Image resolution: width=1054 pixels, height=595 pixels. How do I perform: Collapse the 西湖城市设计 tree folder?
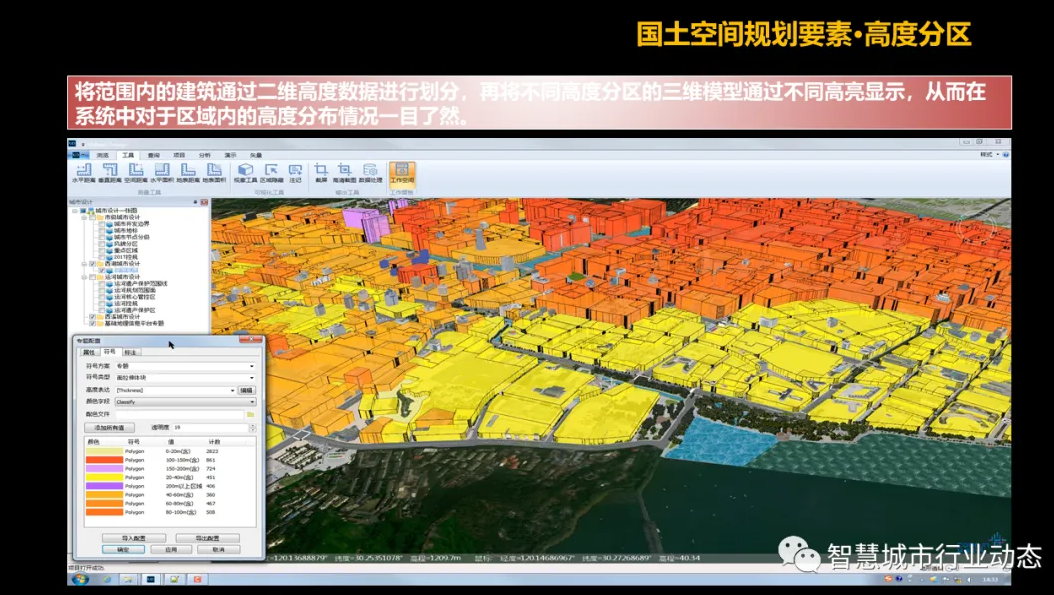coord(84,264)
